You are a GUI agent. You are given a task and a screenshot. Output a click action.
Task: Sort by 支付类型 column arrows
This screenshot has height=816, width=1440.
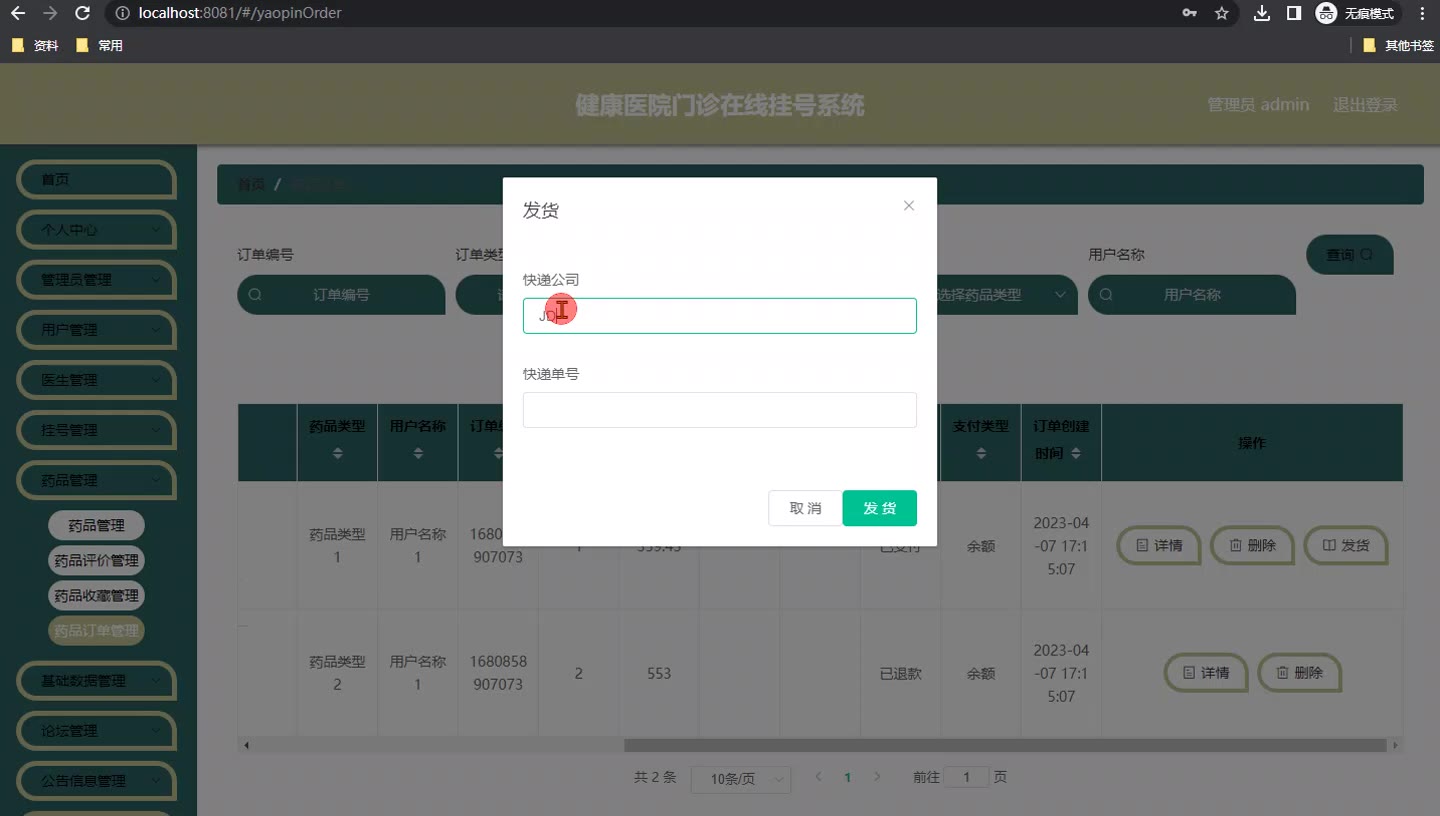click(x=981, y=454)
